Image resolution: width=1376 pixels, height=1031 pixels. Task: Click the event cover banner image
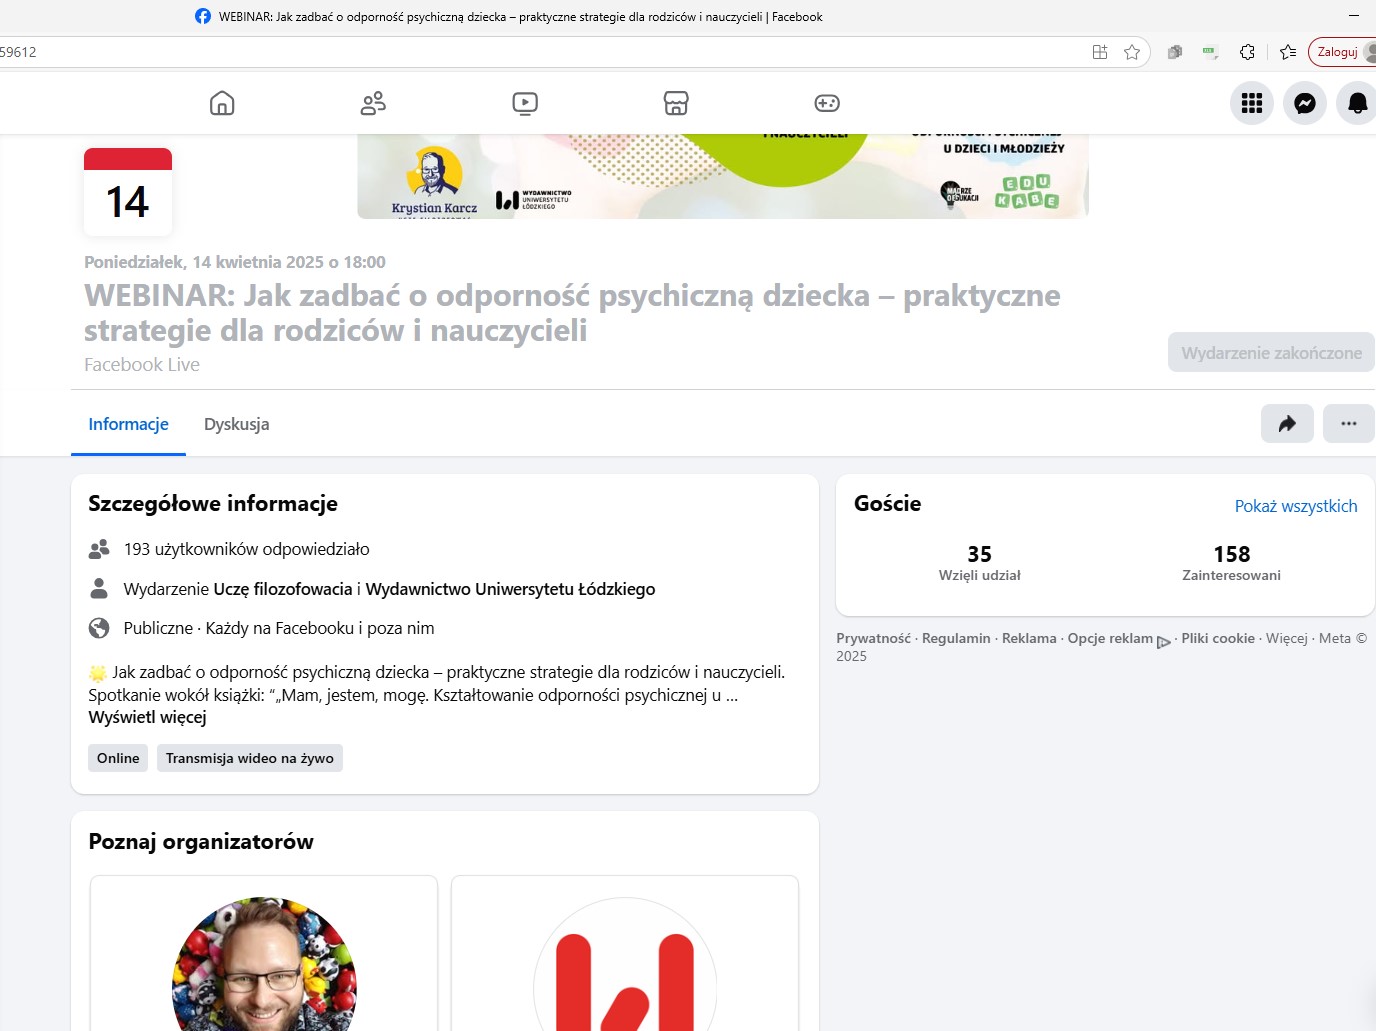(723, 176)
